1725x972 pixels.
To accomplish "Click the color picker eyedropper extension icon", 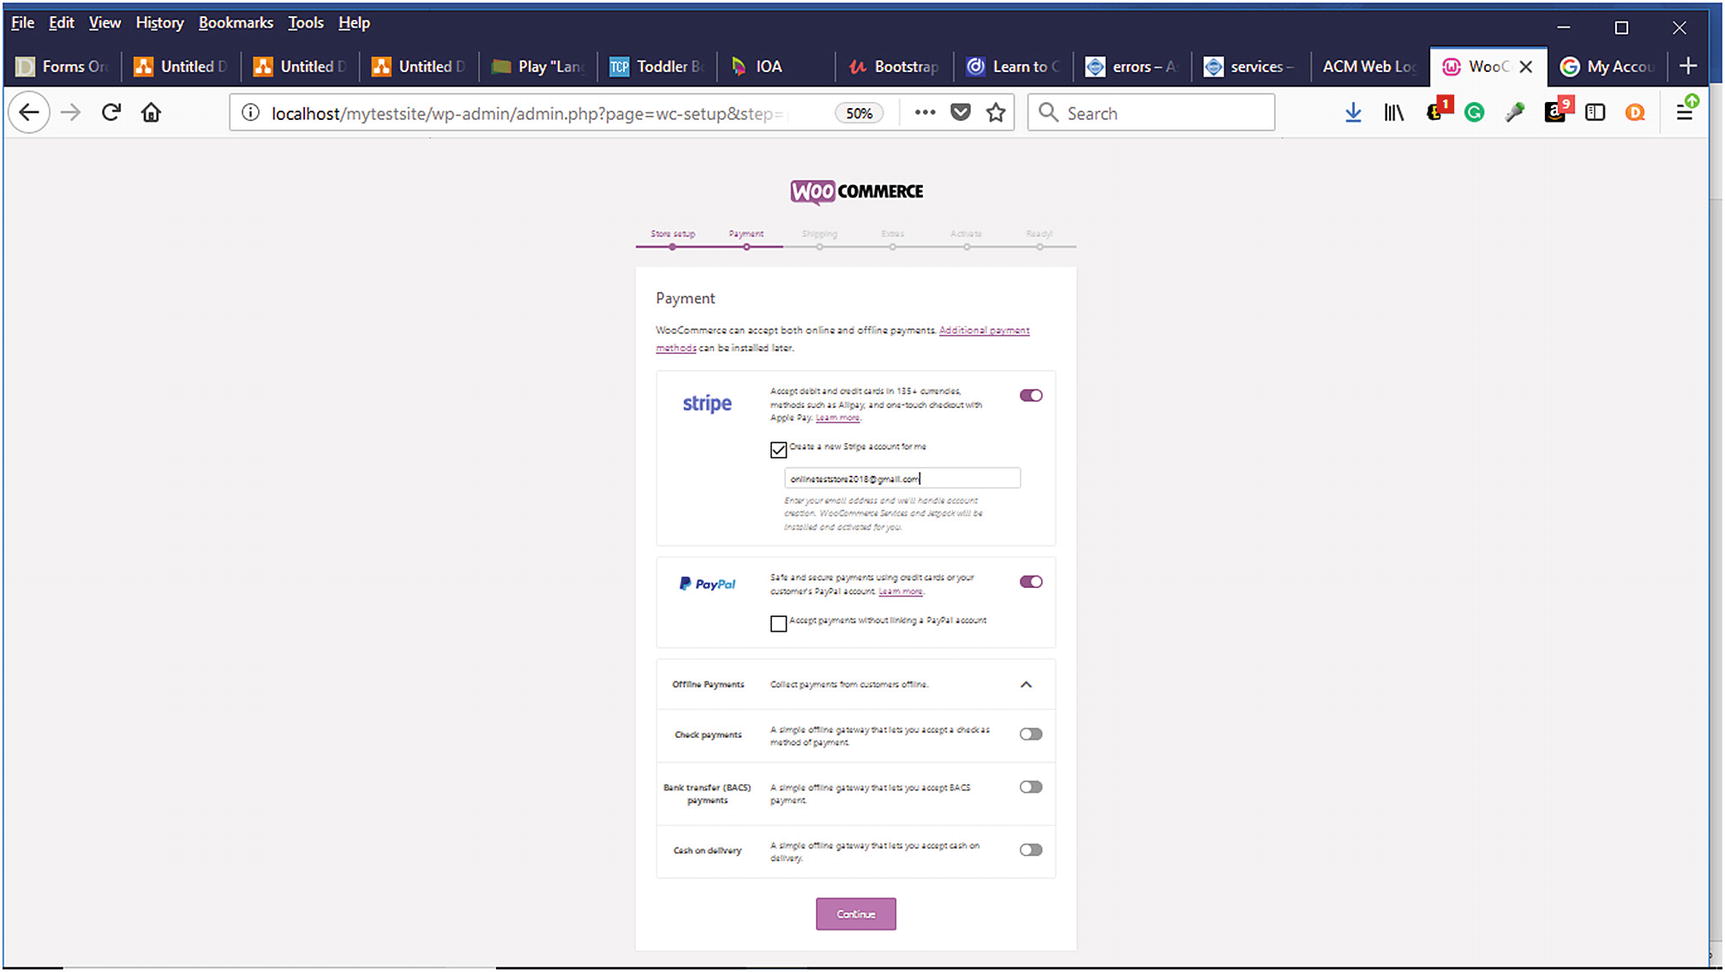I will pyautogui.click(x=1515, y=113).
